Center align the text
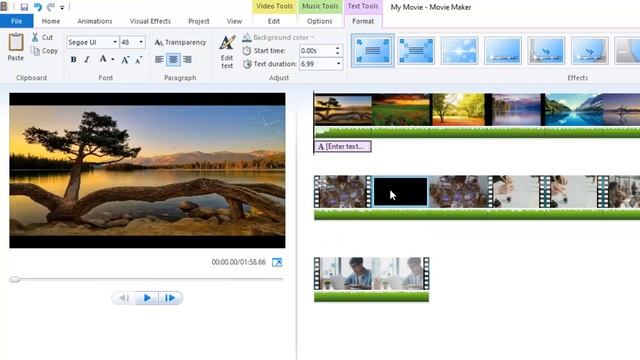This screenshot has height=360, width=640. [173, 60]
